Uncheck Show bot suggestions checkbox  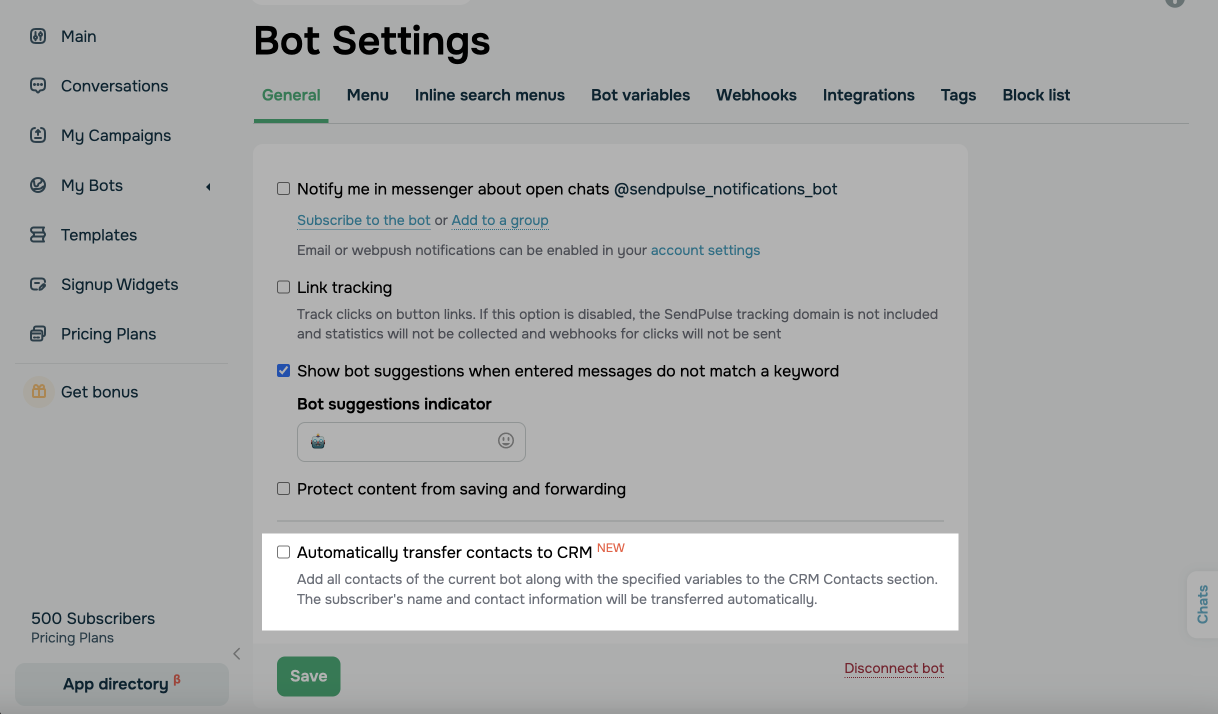tap(284, 371)
